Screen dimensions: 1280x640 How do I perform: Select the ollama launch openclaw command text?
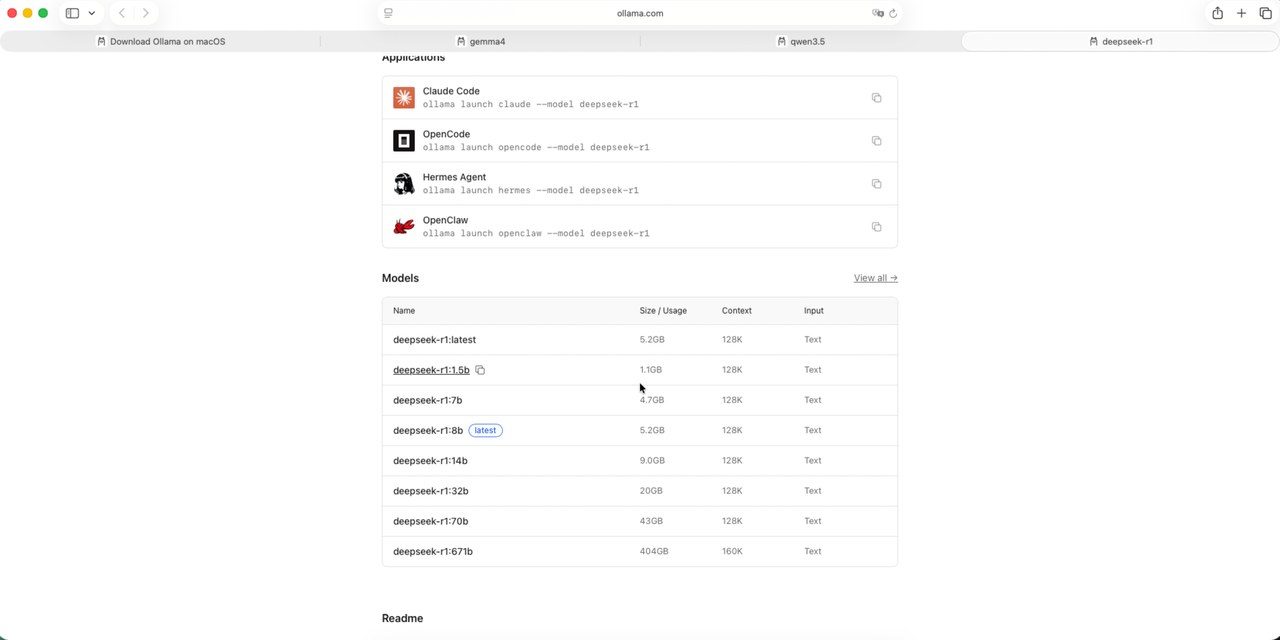pyautogui.click(x=536, y=233)
